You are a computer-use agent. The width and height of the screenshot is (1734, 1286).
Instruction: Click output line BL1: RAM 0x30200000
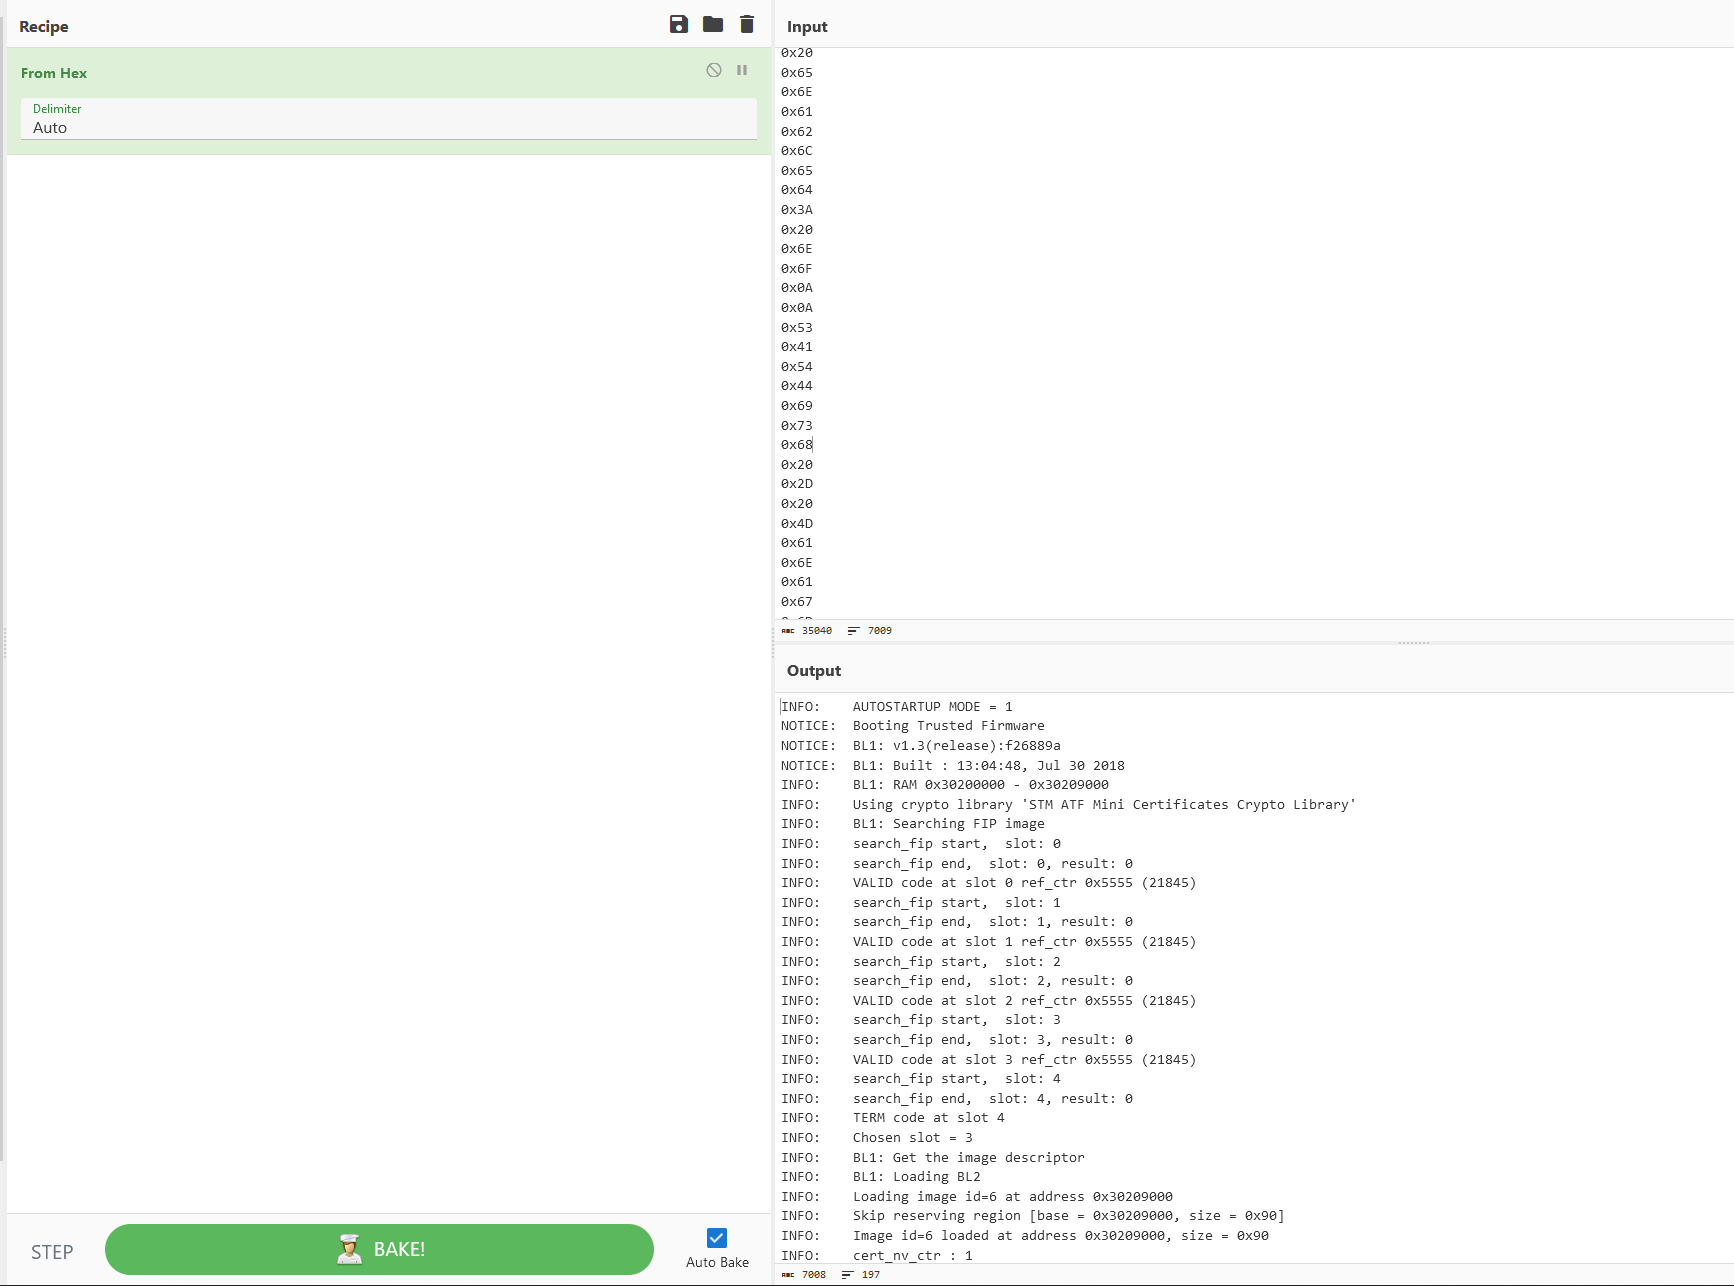click(x=945, y=785)
